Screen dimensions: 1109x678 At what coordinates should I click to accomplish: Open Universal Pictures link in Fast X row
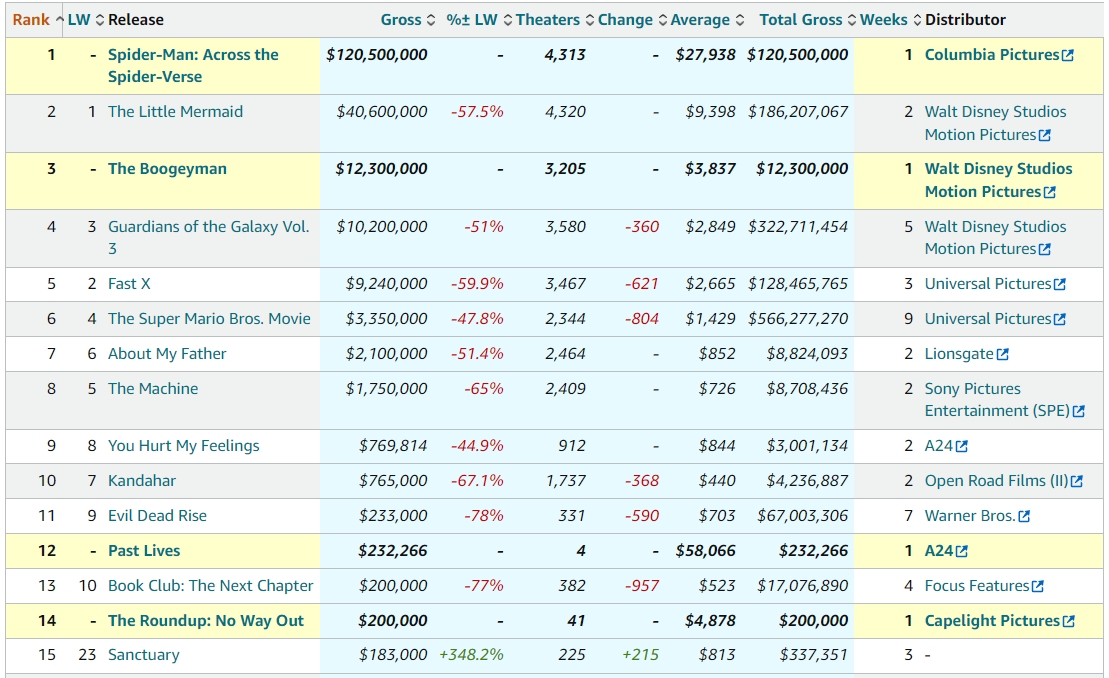[988, 284]
